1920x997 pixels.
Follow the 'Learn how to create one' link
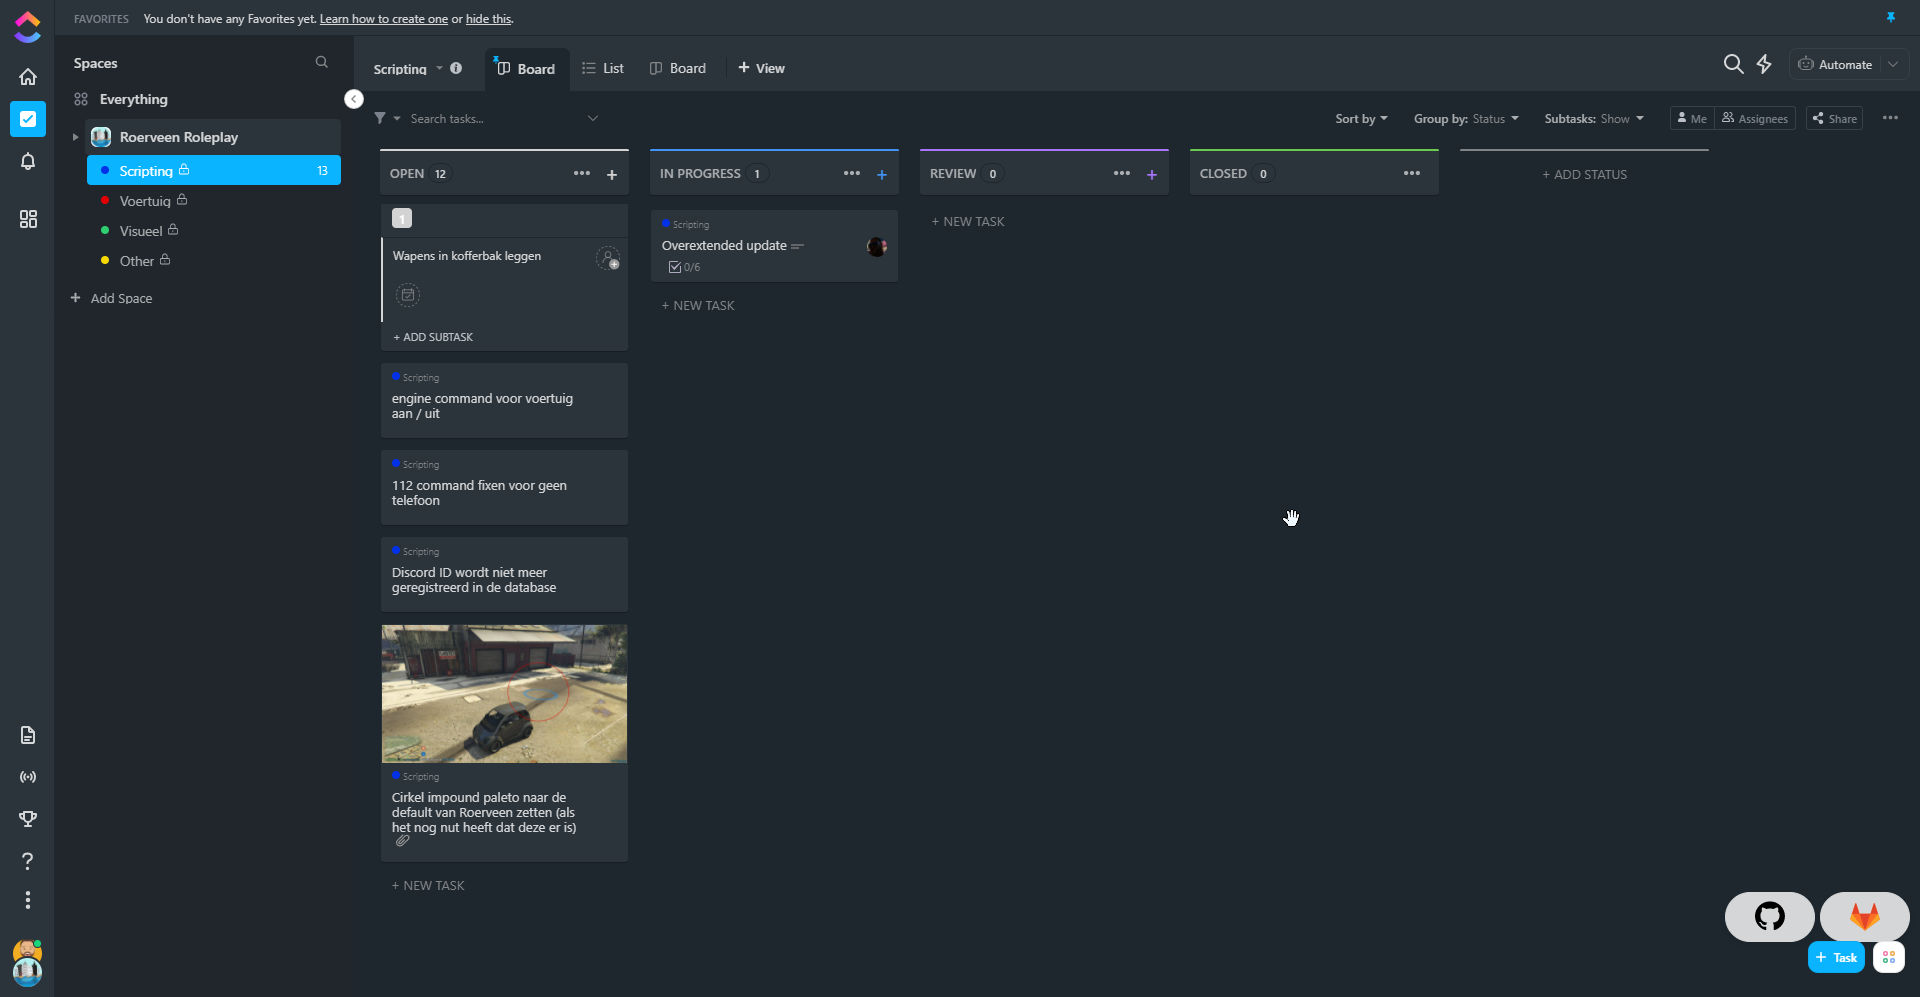383,19
